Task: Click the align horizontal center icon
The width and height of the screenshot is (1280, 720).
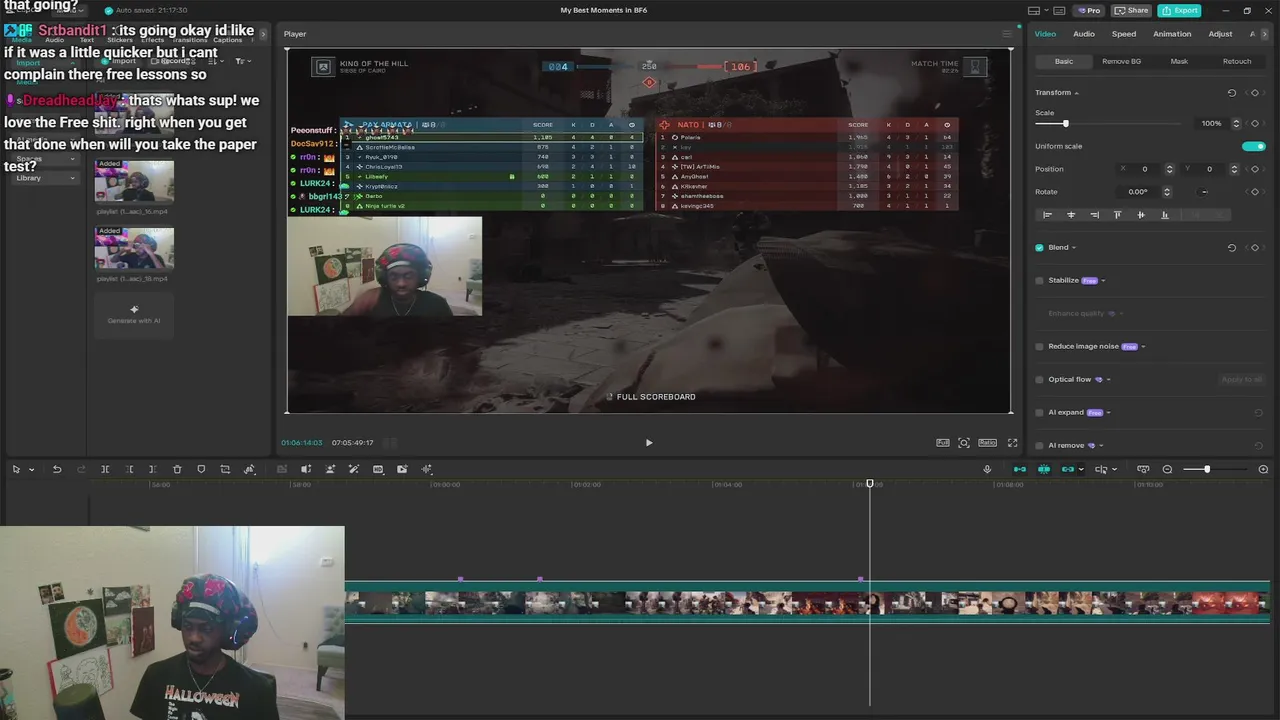Action: click(1071, 215)
